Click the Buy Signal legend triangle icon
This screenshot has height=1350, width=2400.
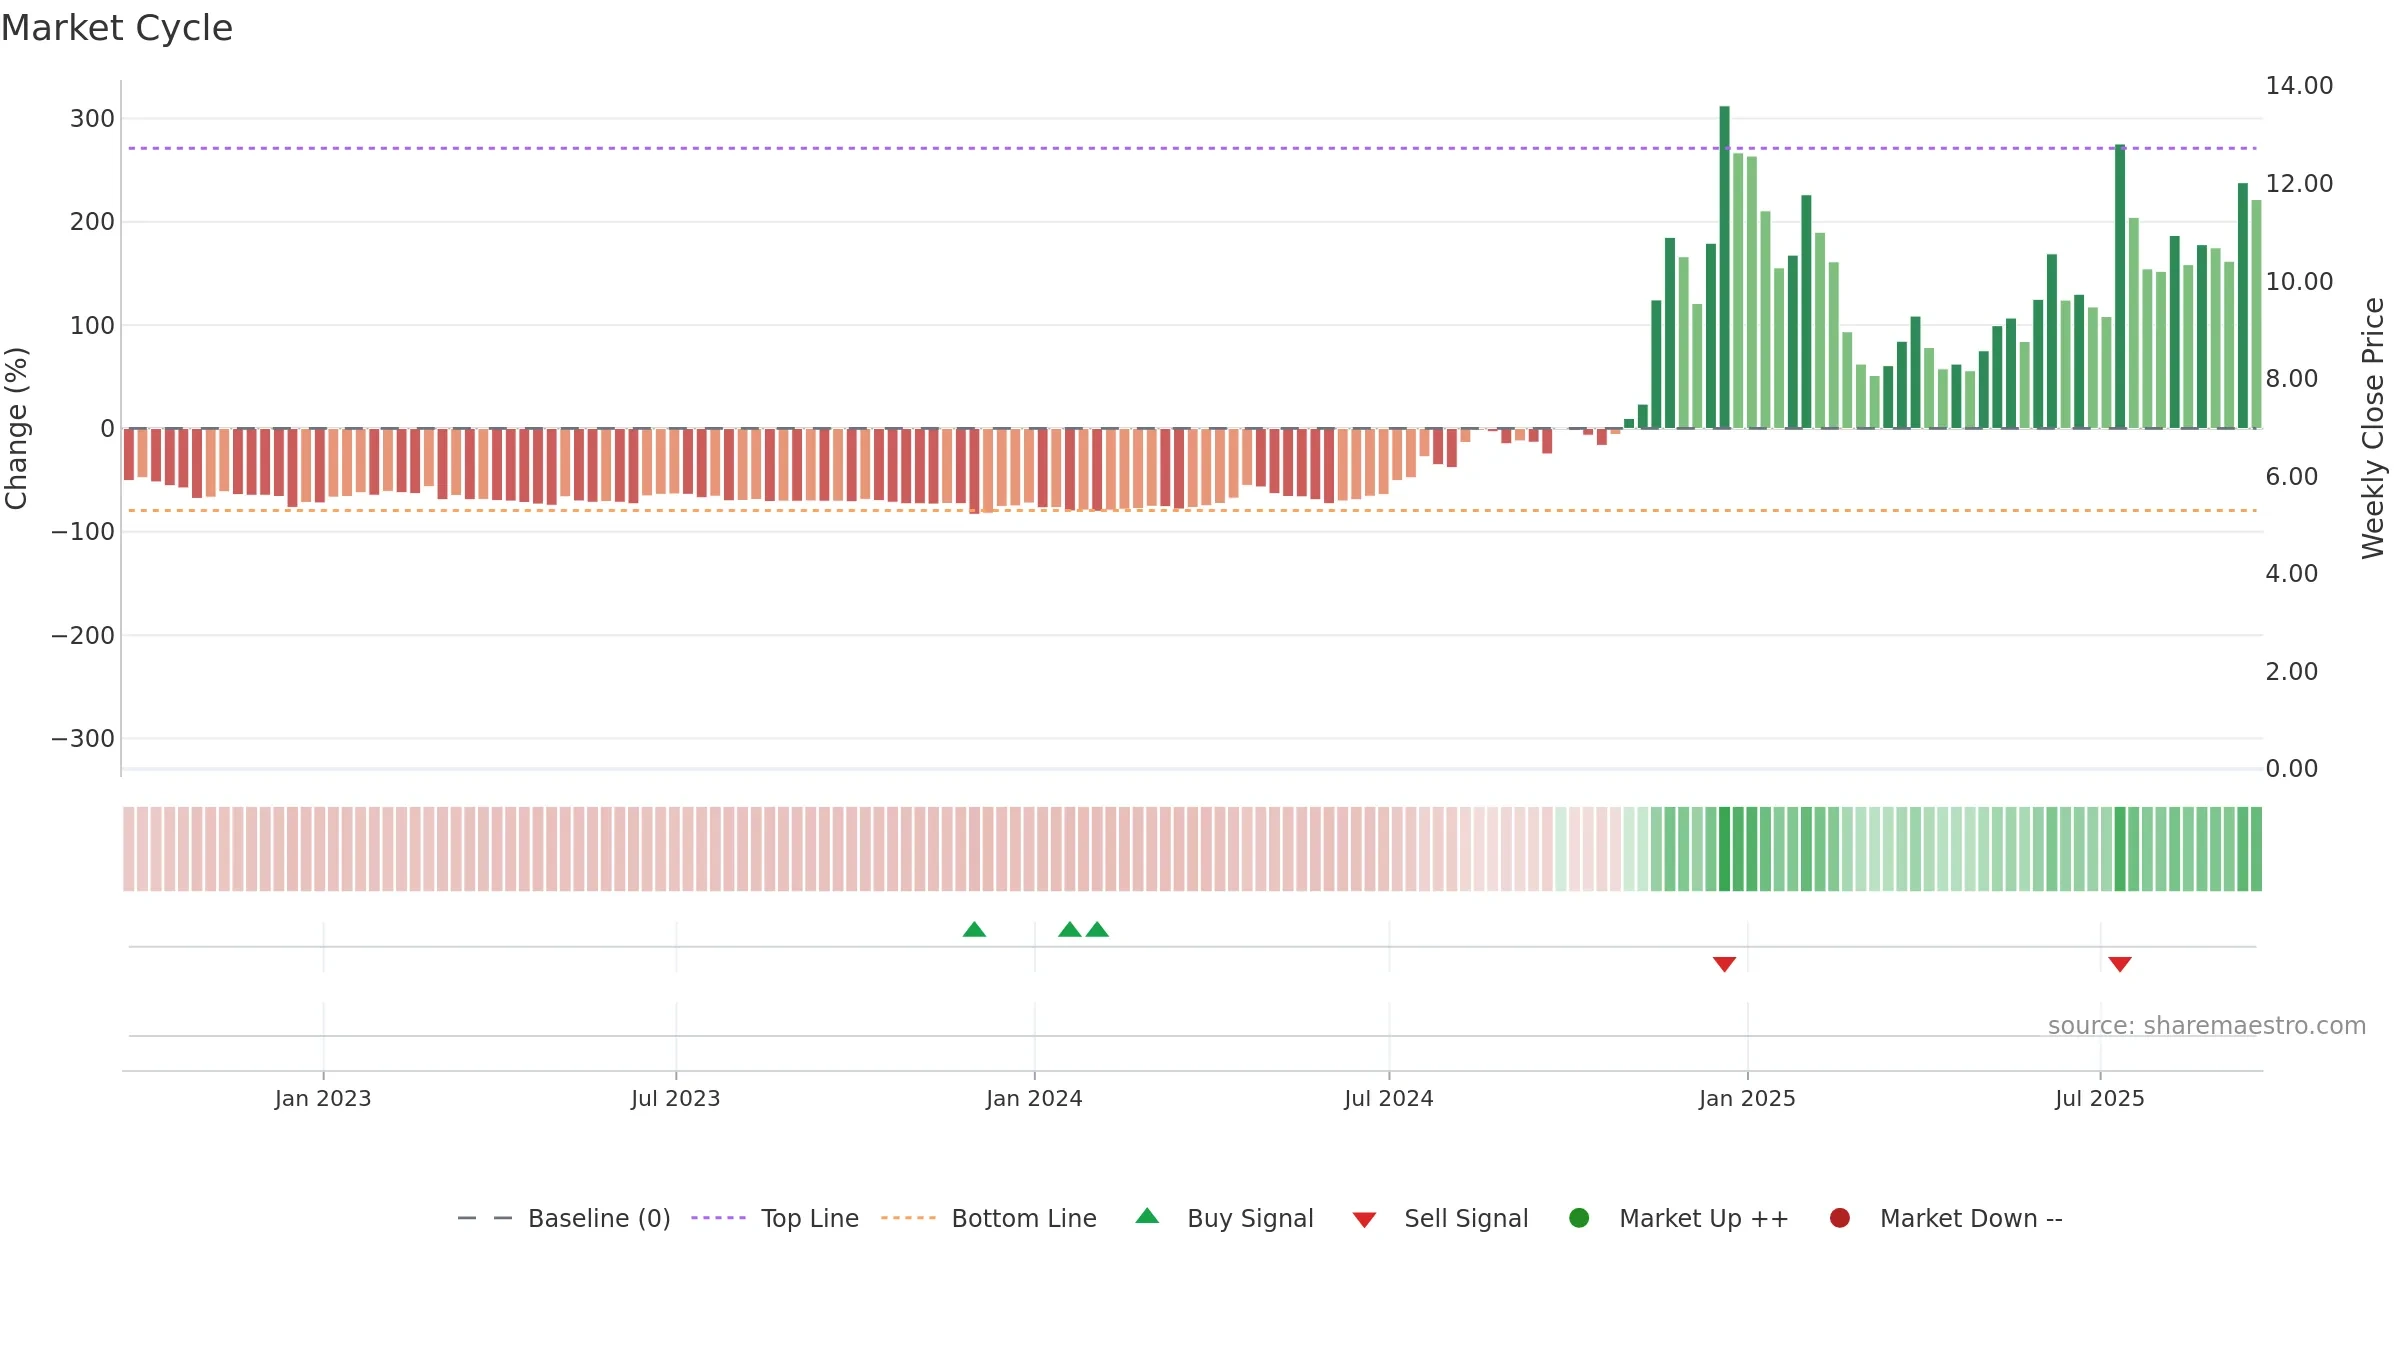pos(1147,1216)
